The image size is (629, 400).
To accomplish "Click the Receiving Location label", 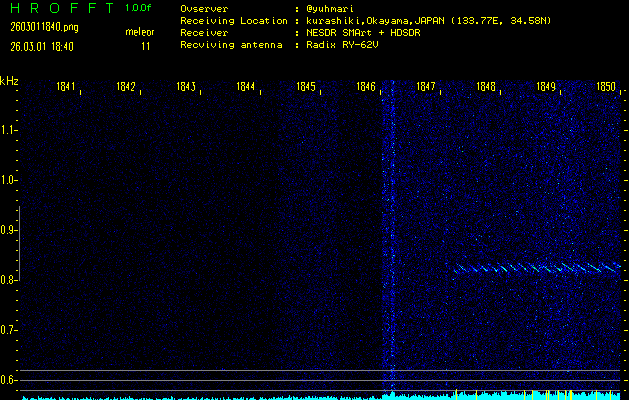I will [x=234, y=21].
